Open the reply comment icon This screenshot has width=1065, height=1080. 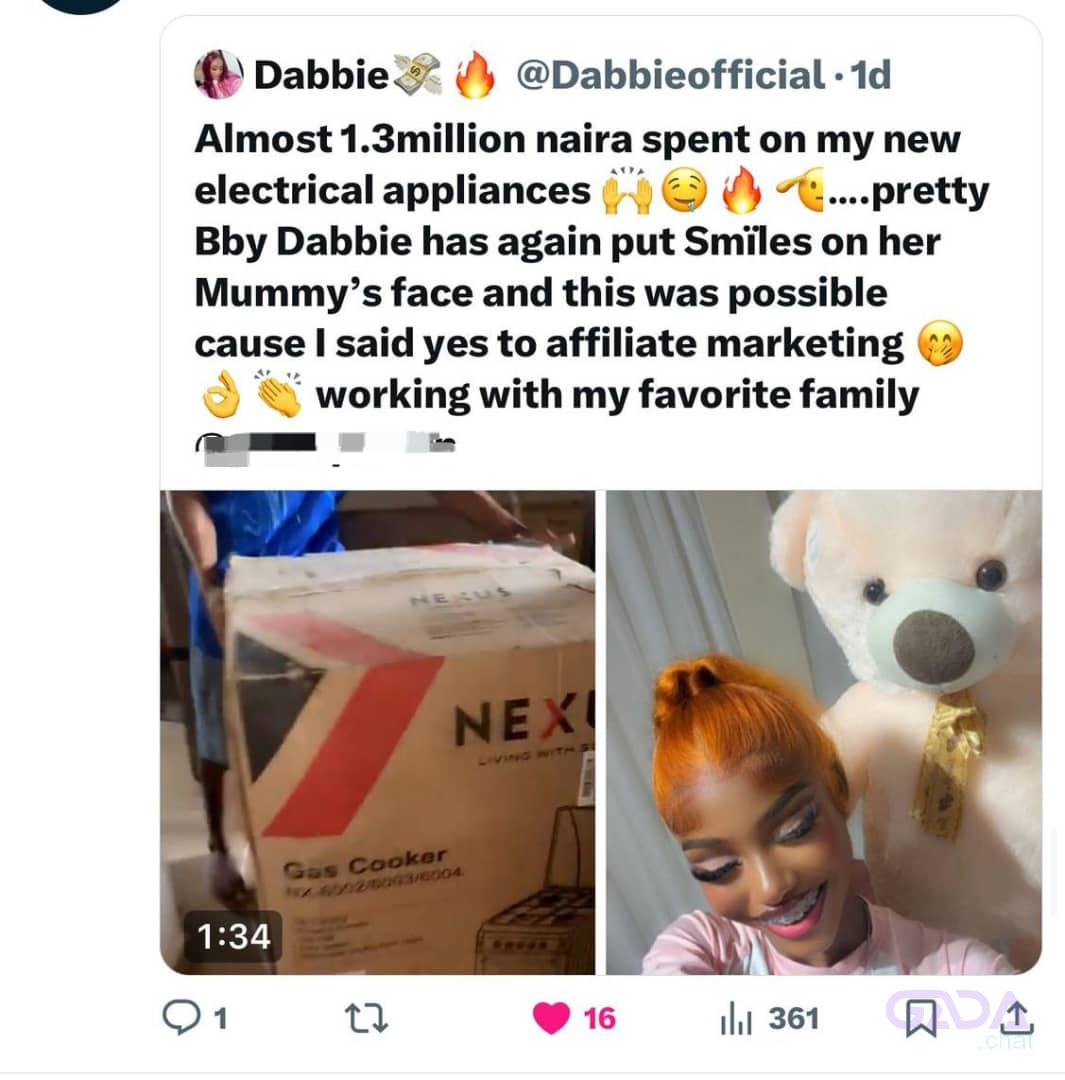(x=181, y=1017)
